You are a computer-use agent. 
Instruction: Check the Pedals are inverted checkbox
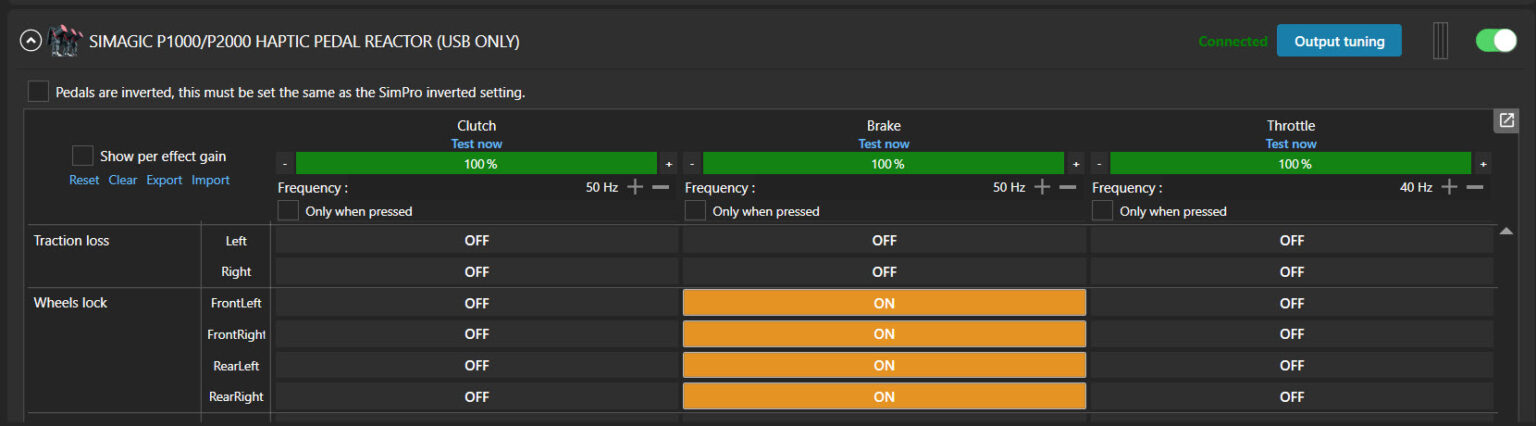38,92
